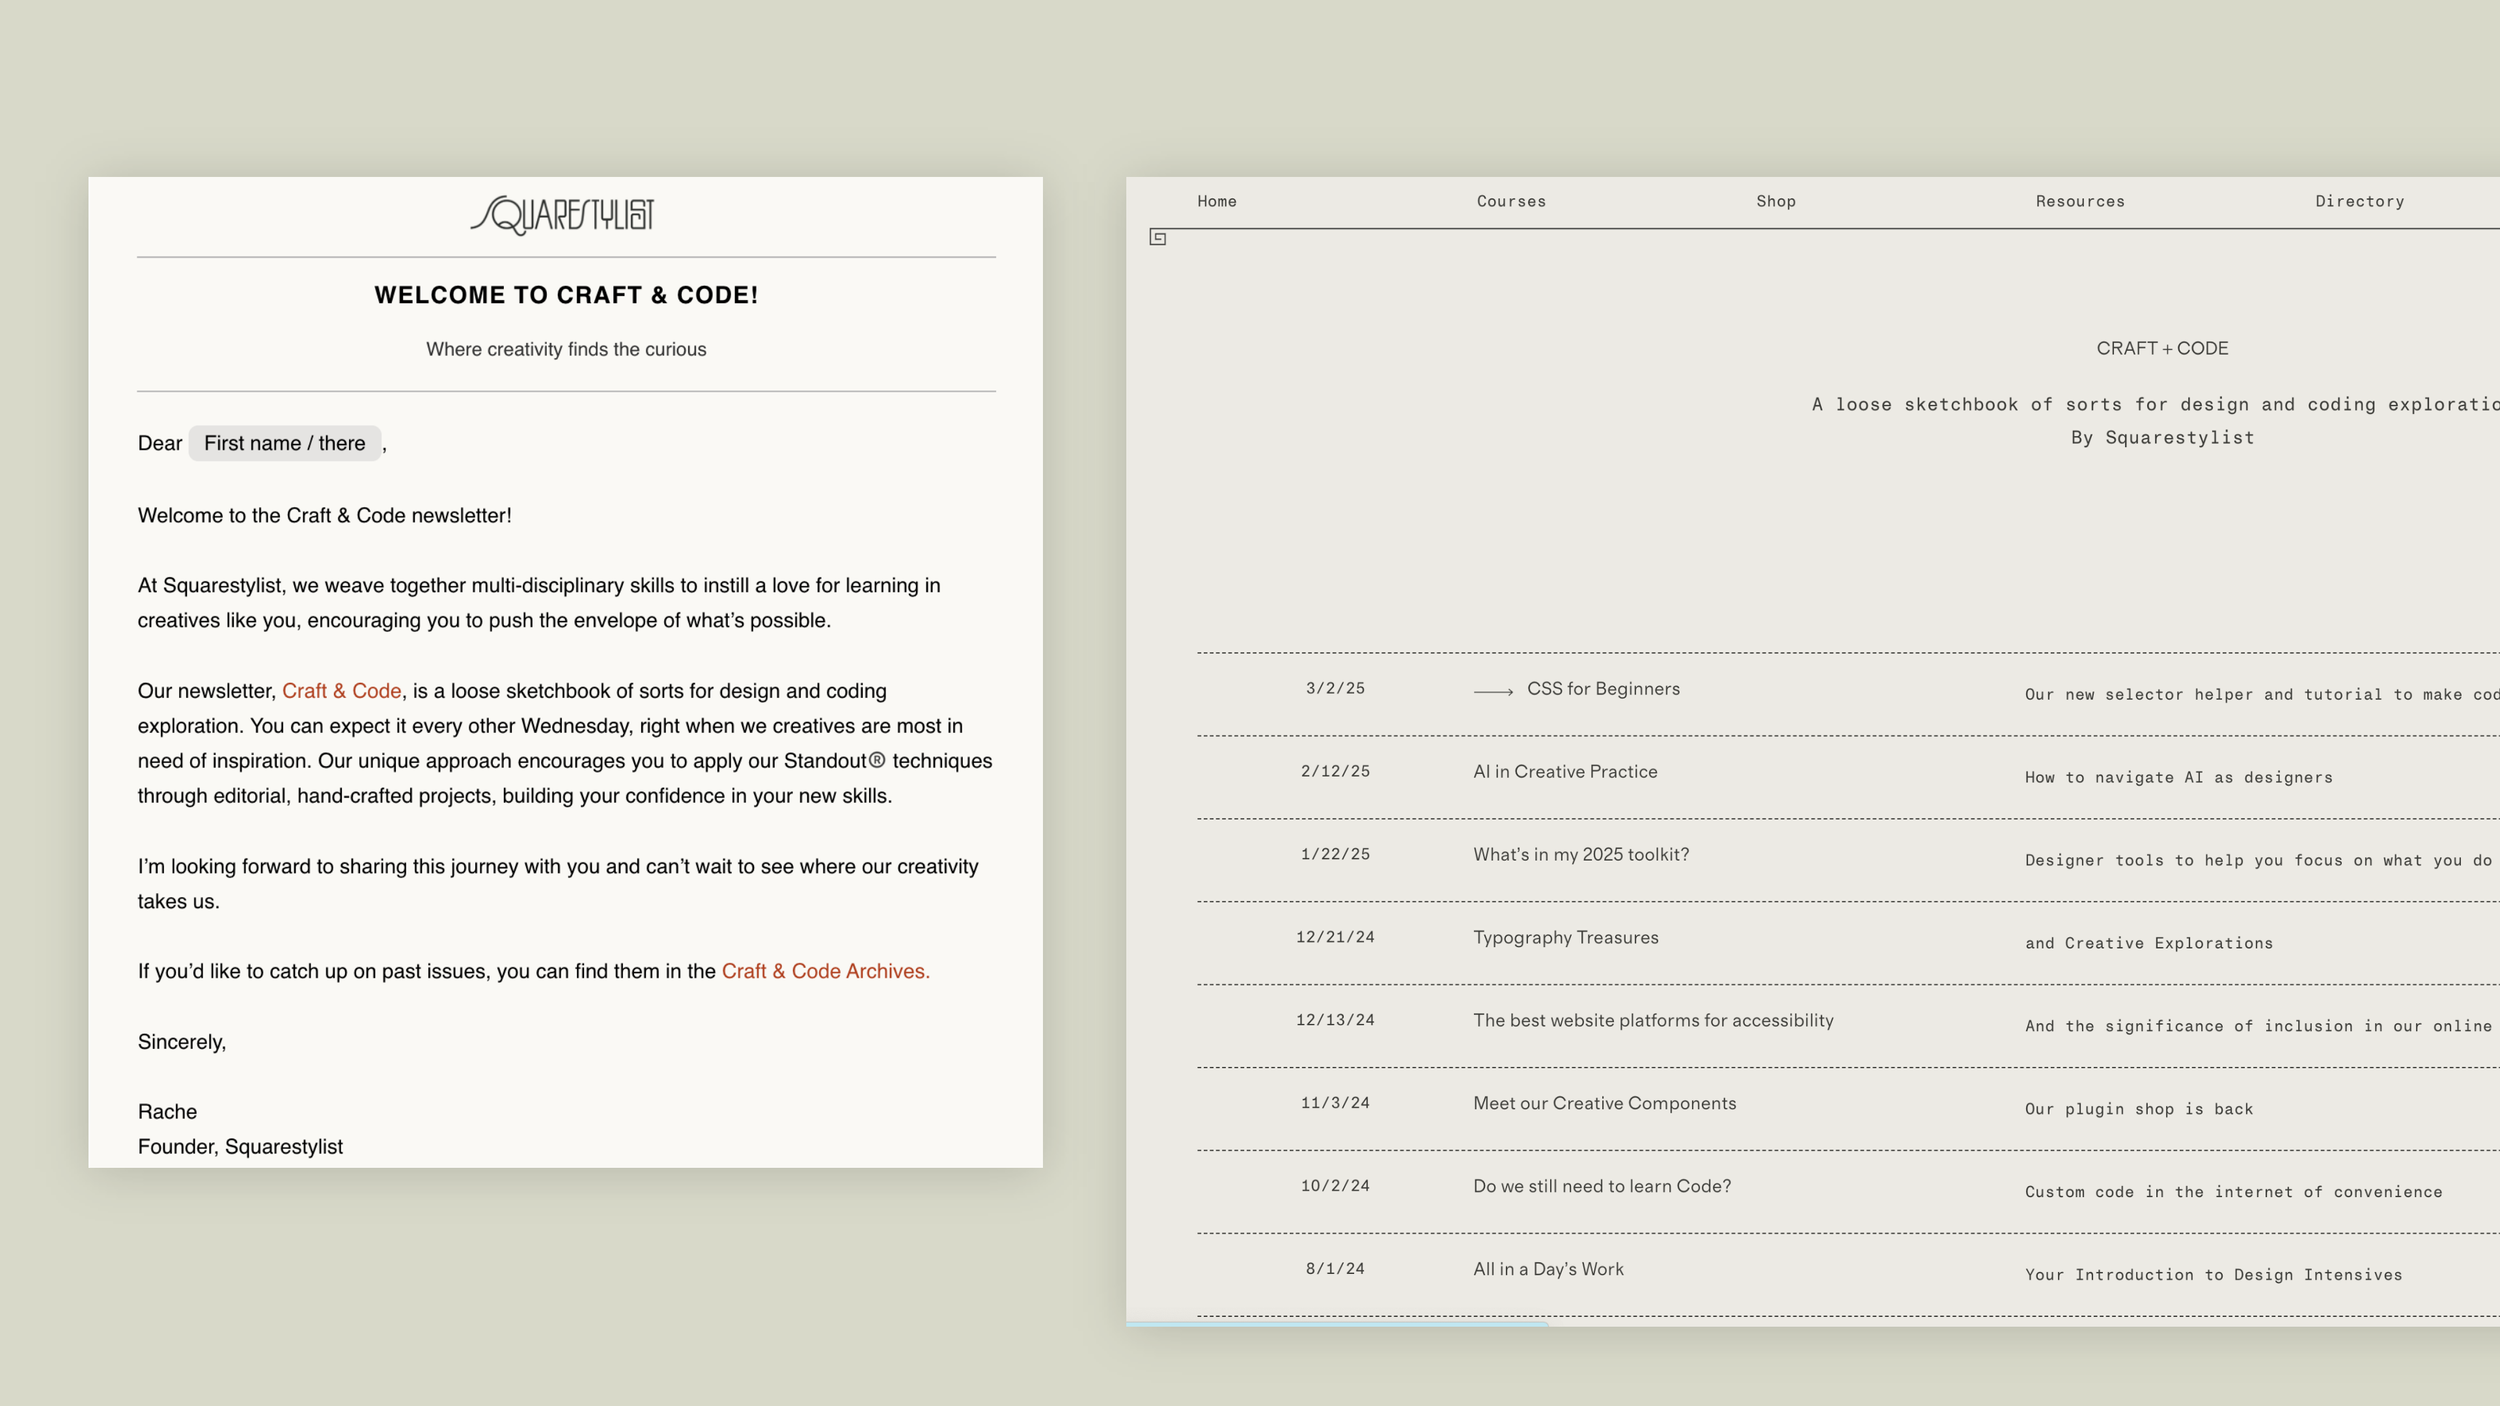Click the red Craft & Code newsletter link
The height and width of the screenshot is (1406, 2500).
(341, 691)
